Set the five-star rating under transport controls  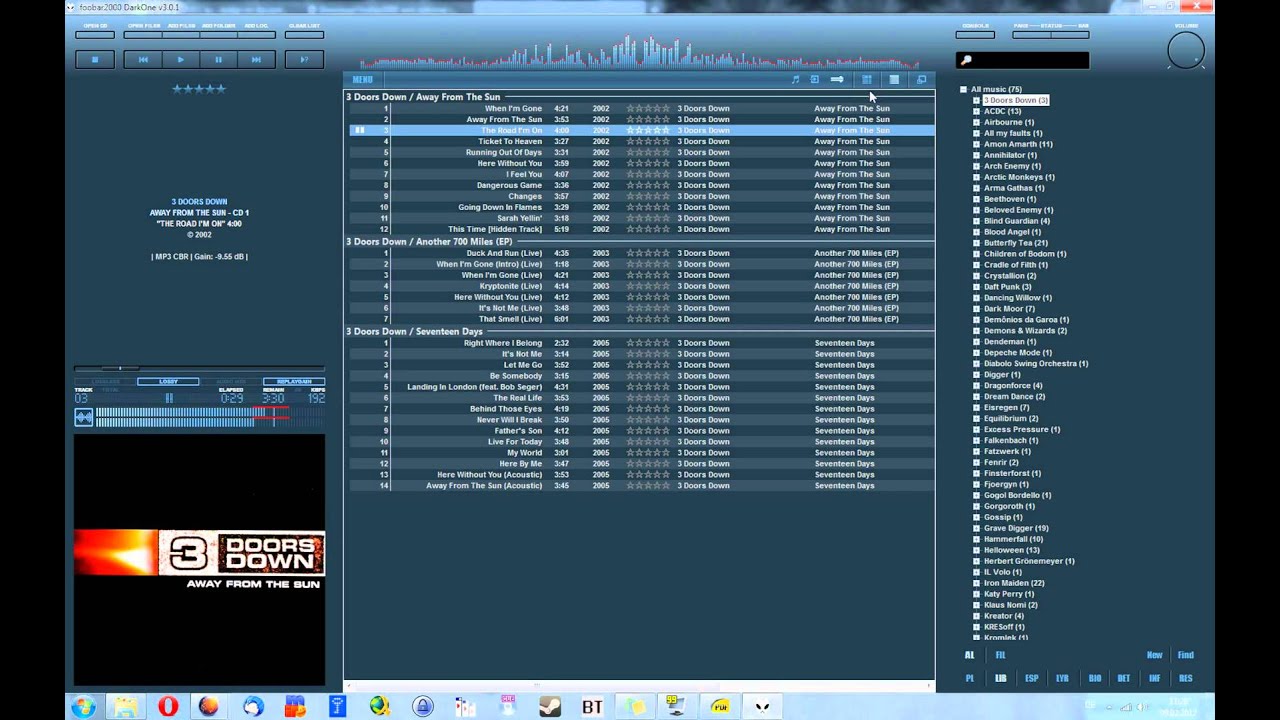[199, 89]
